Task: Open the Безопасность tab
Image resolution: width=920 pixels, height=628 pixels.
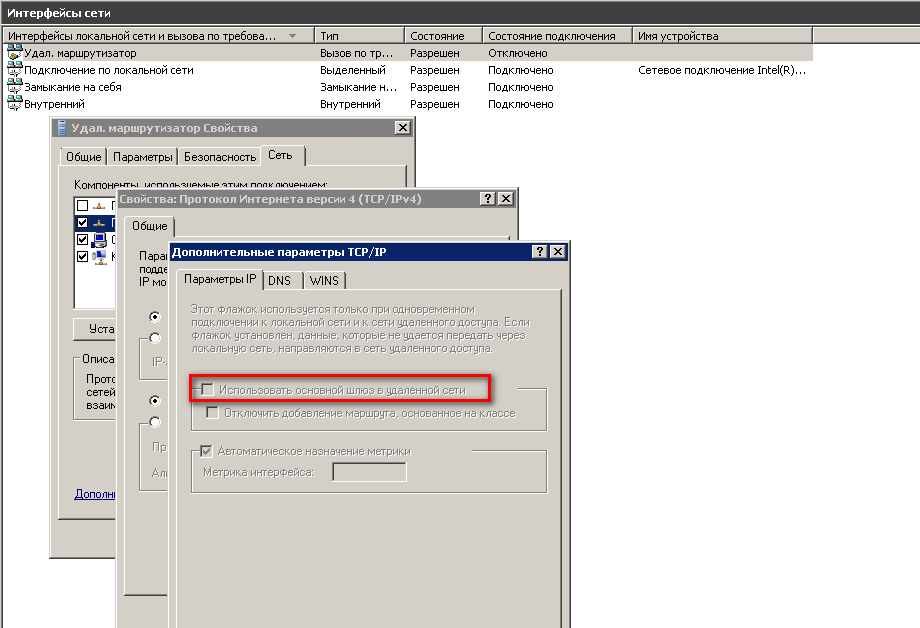Action: point(219,157)
